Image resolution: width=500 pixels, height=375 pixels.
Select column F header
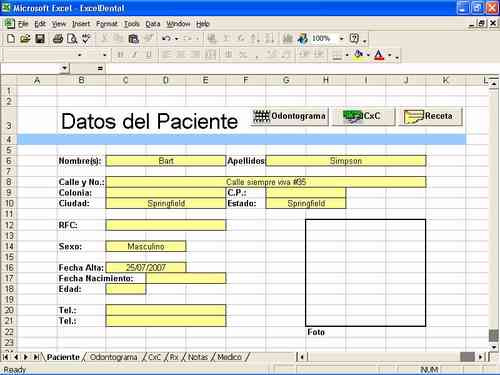click(x=246, y=80)
